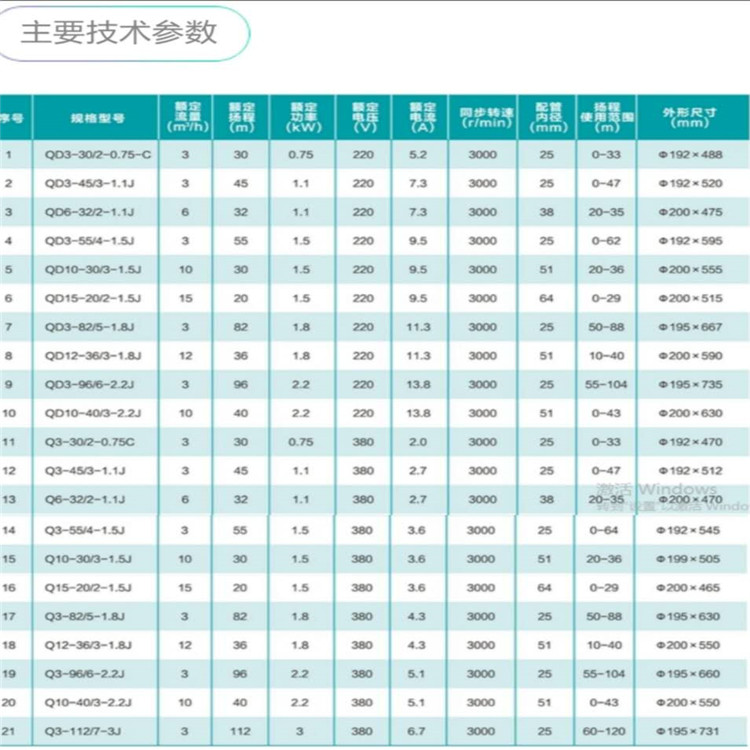Select model cell QD3-30/2-0.75-C
Viewport: 750px width, 750px height.
click(97, 155)
